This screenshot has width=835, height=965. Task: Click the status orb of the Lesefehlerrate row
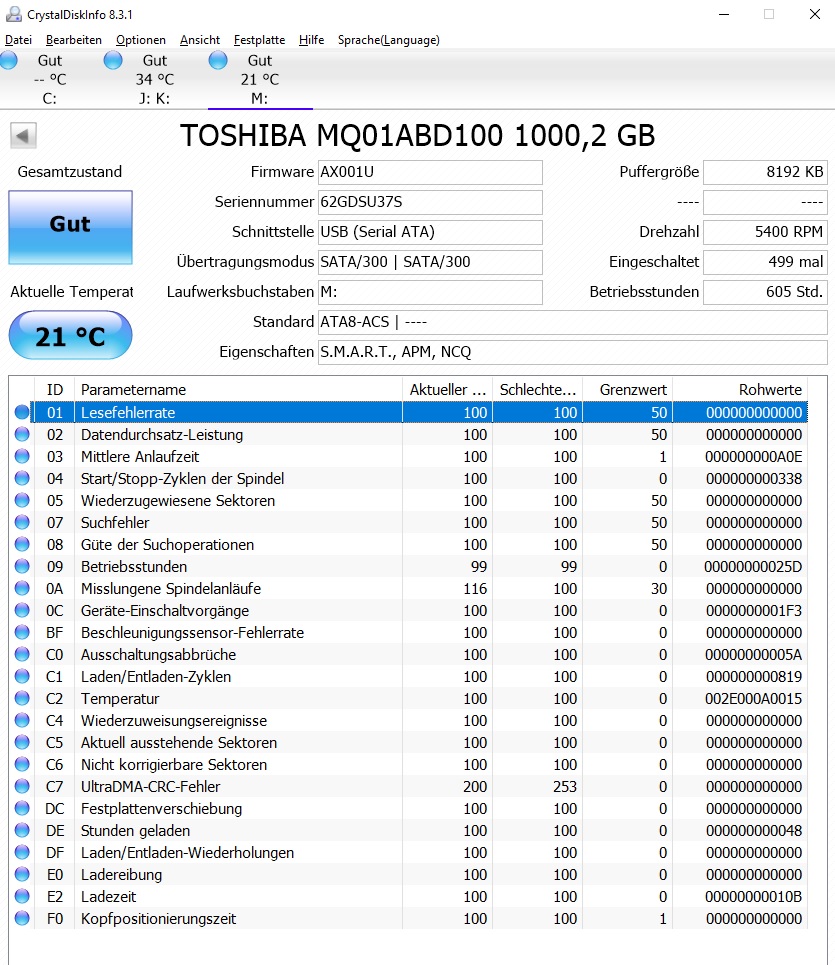click(22, 412)
